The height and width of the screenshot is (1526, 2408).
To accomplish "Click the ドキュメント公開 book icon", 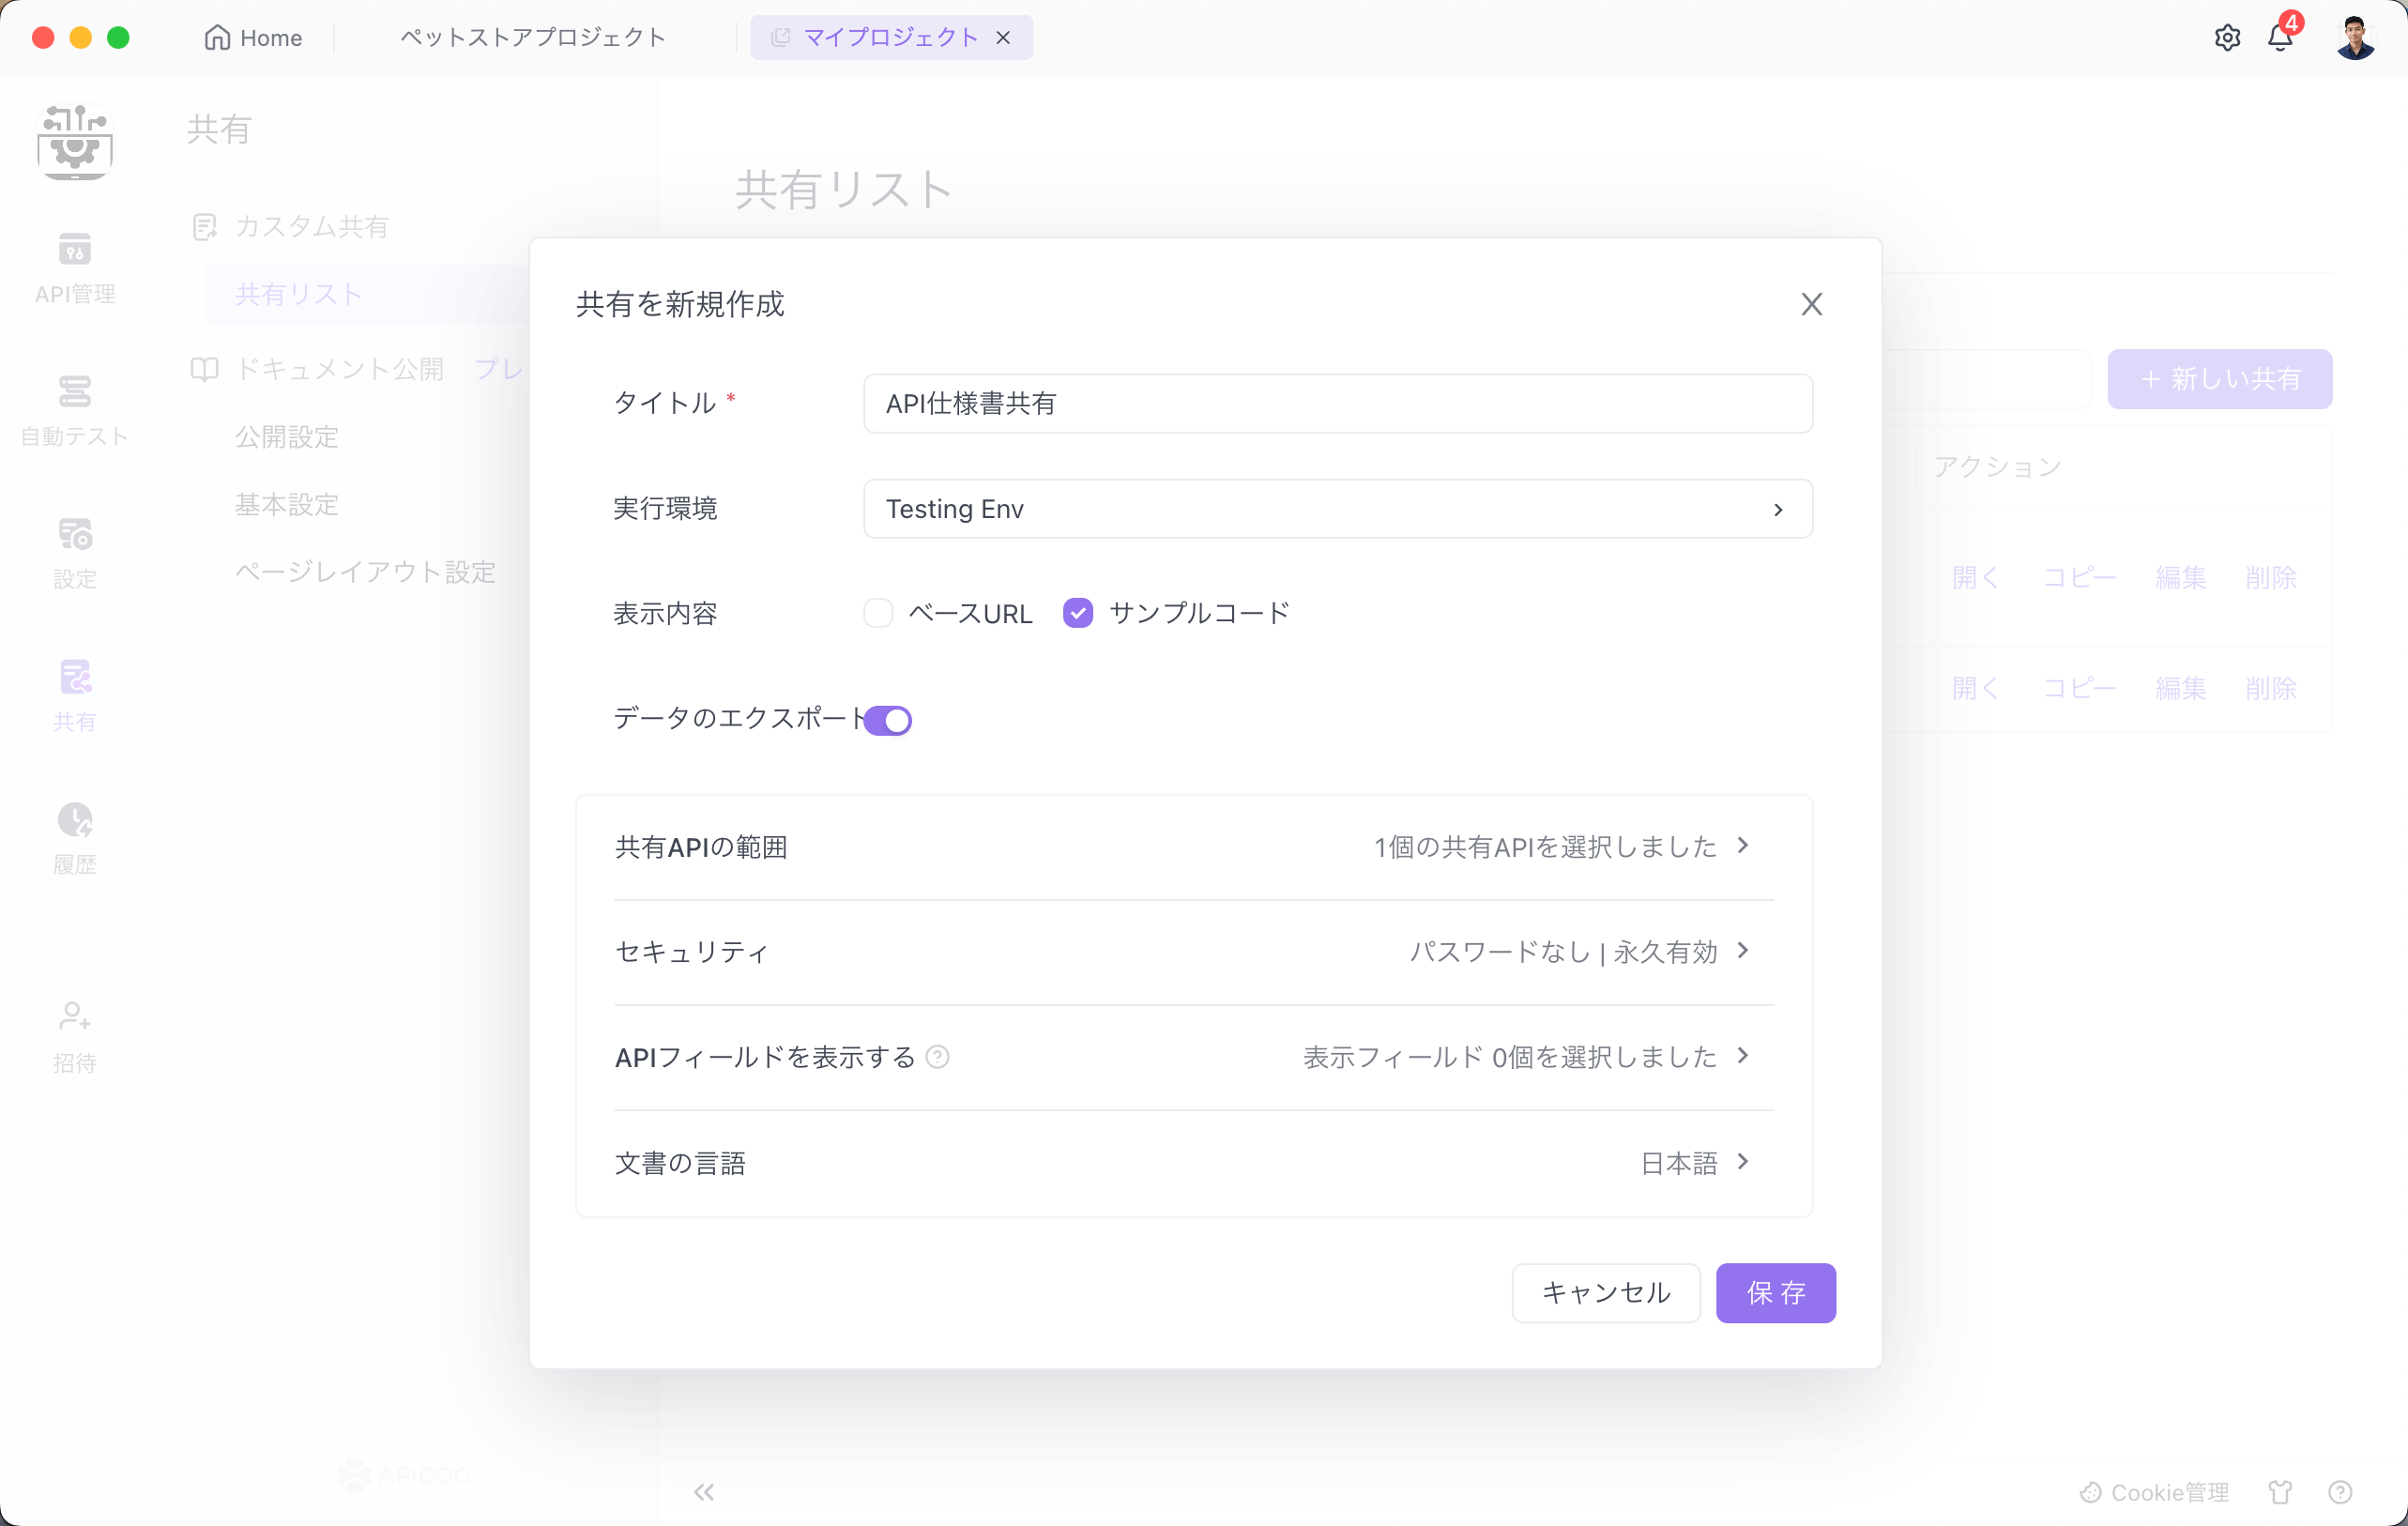I will tap(204, 369).
